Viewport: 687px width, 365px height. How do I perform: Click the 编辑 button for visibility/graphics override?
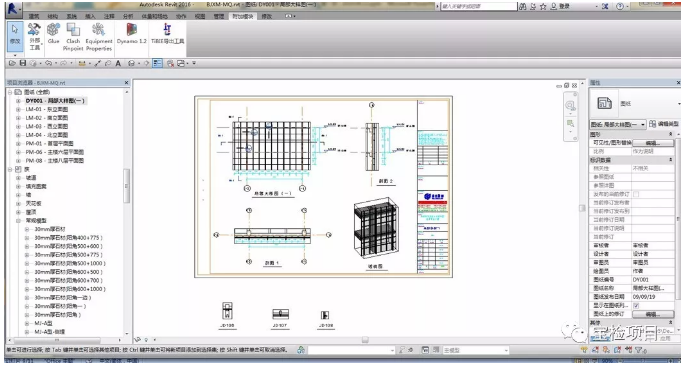pyautogui.click(x=653, y=143)
